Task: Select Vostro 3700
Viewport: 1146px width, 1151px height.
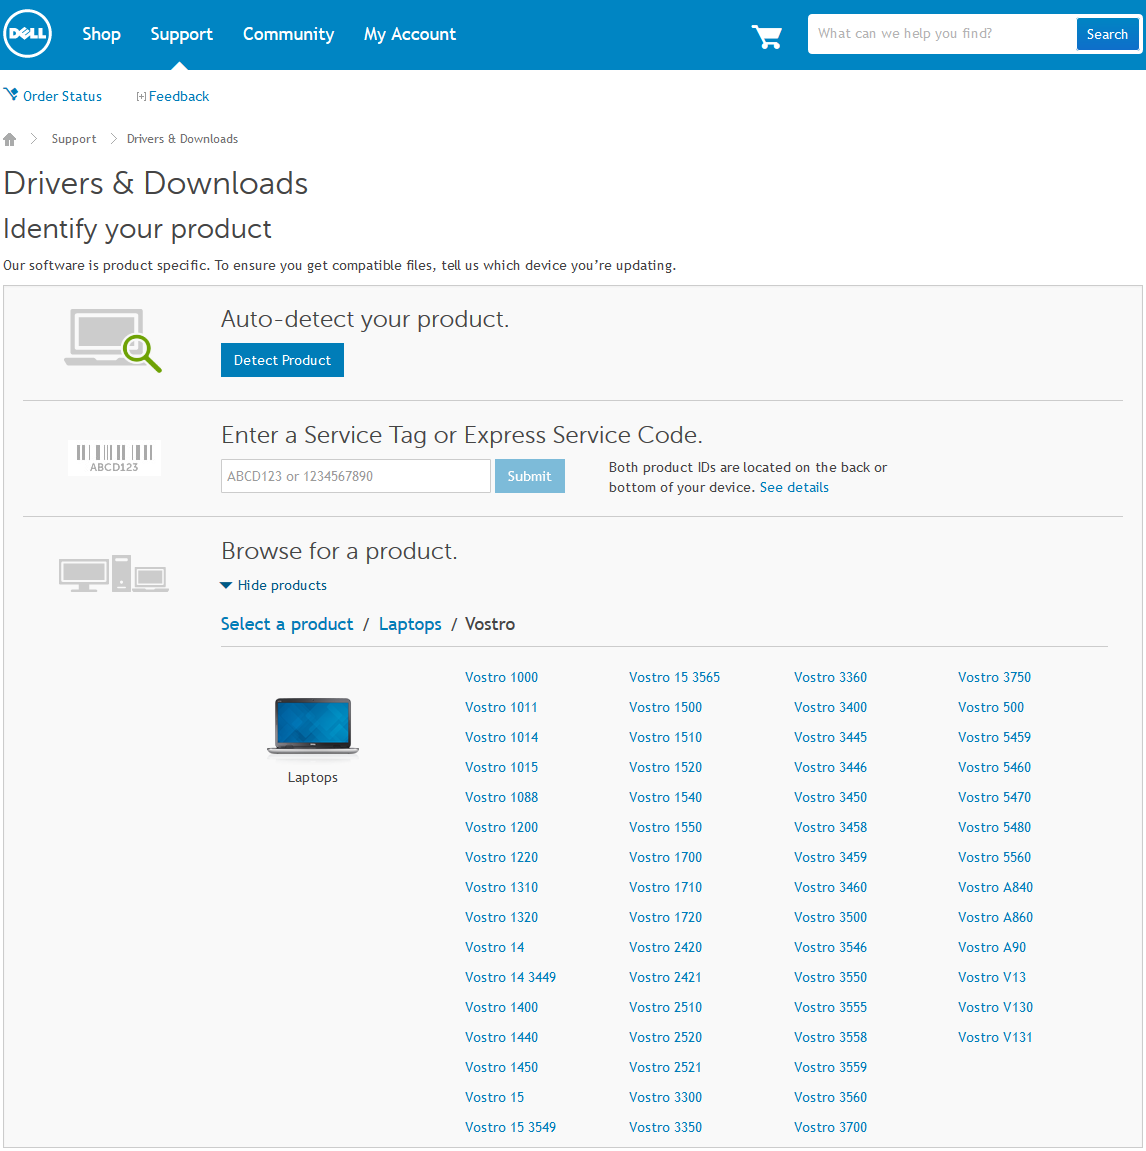Action: tap(830, 1127)
